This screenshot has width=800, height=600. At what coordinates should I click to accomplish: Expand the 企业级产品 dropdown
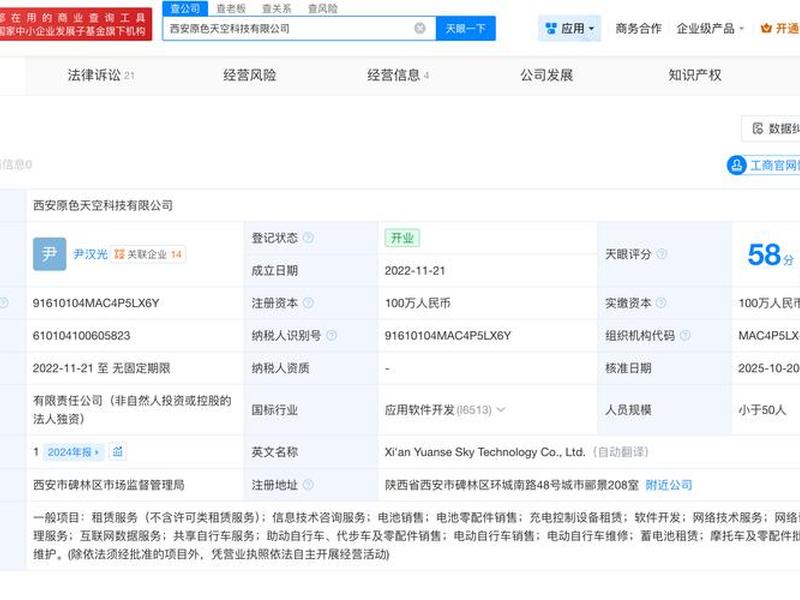(710, 28)
